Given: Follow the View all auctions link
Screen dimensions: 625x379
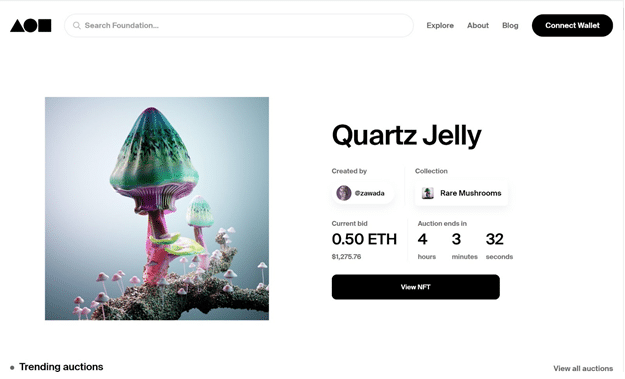Looking at the screenshot, I should coord(583,368).
